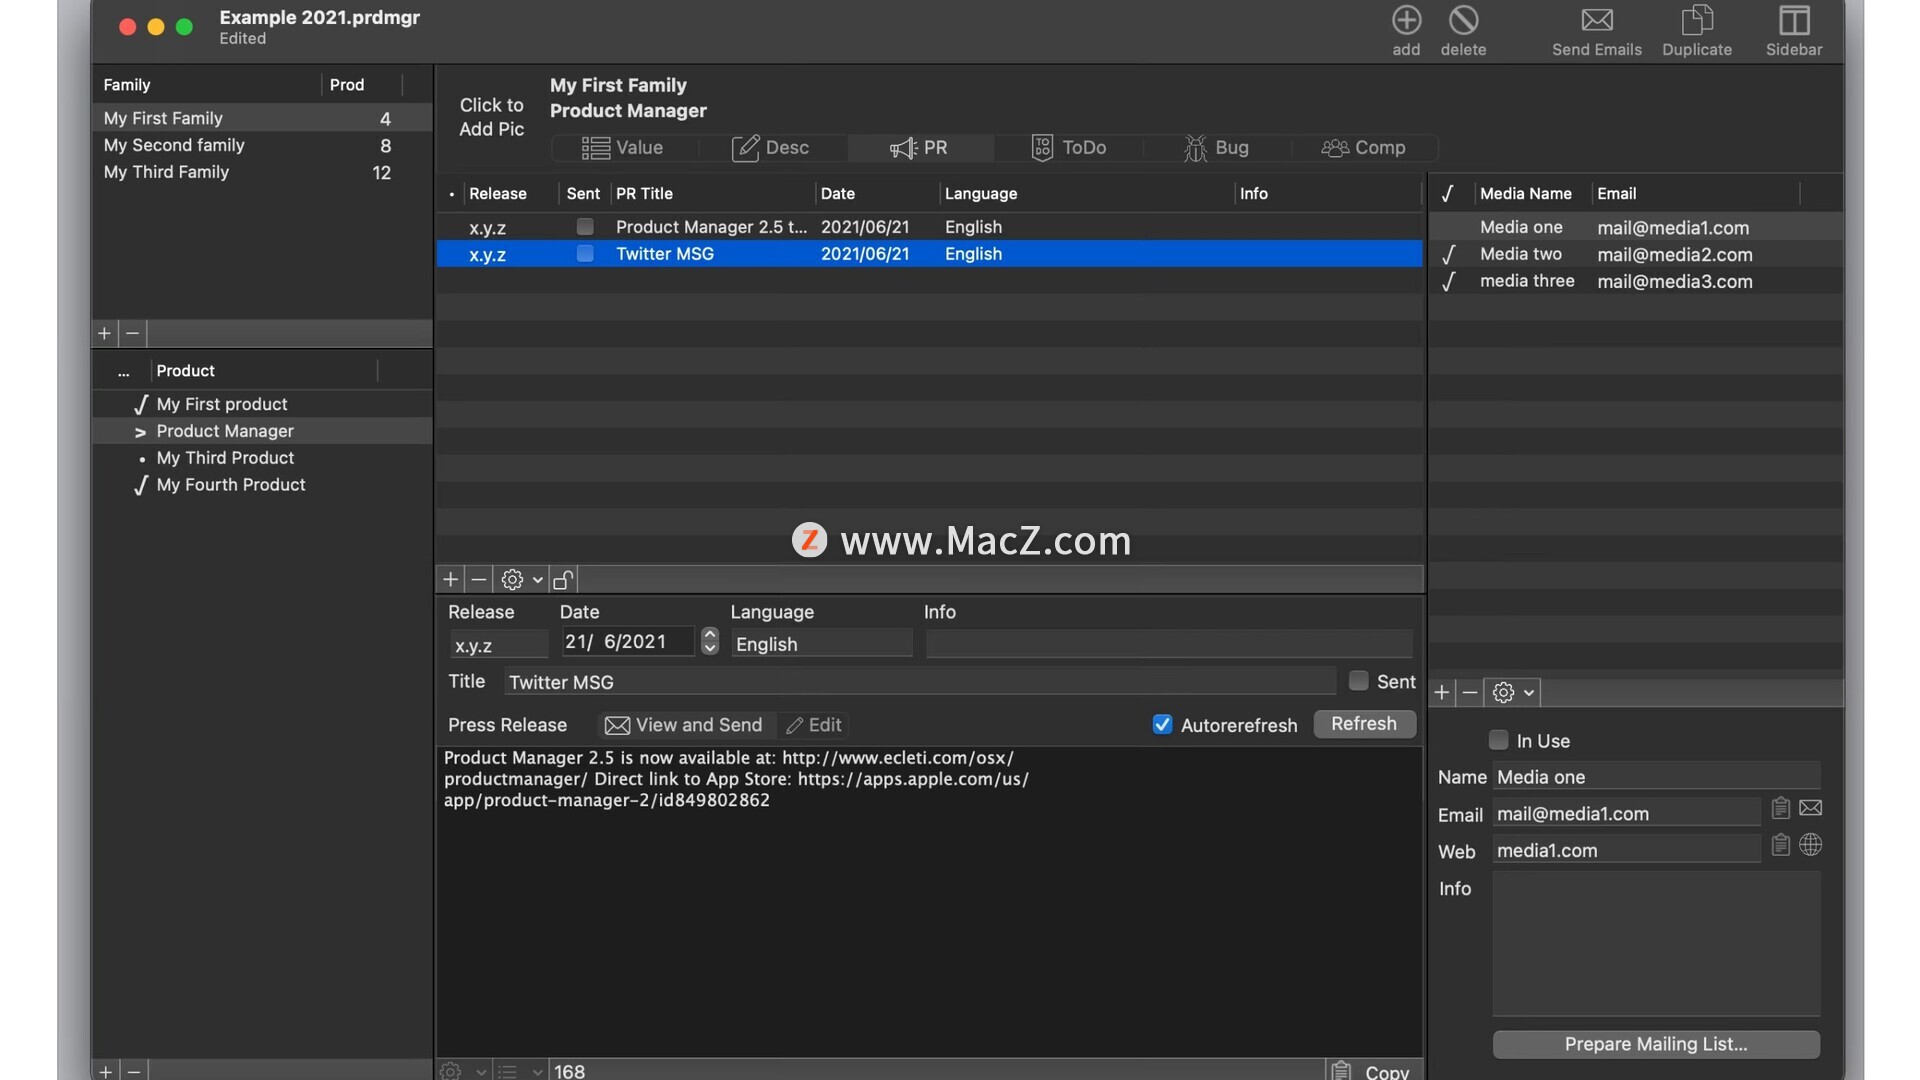Click View and Send button

pyautogui.click(x=684, y=725)
